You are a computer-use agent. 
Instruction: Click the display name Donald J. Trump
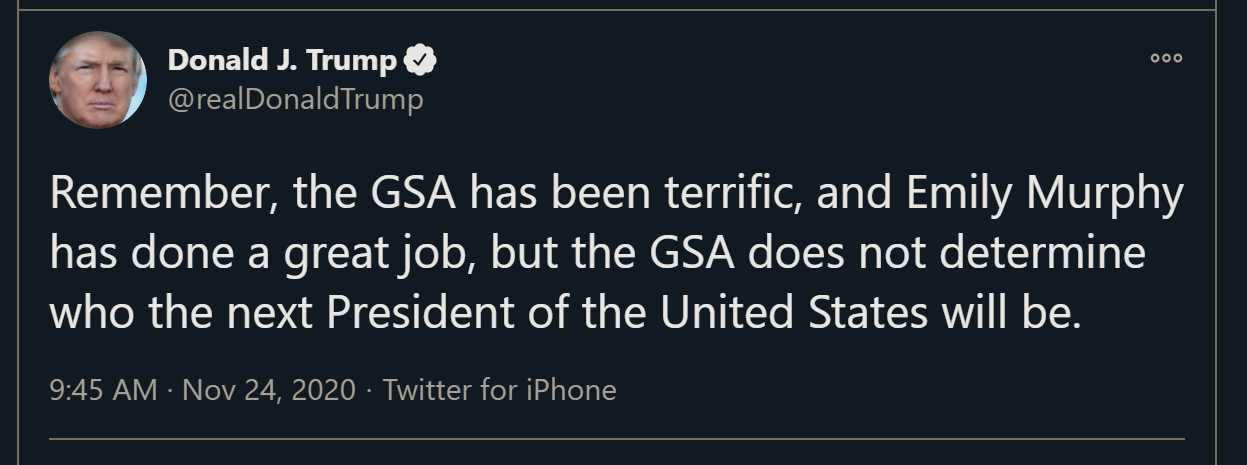pos(282,61)
